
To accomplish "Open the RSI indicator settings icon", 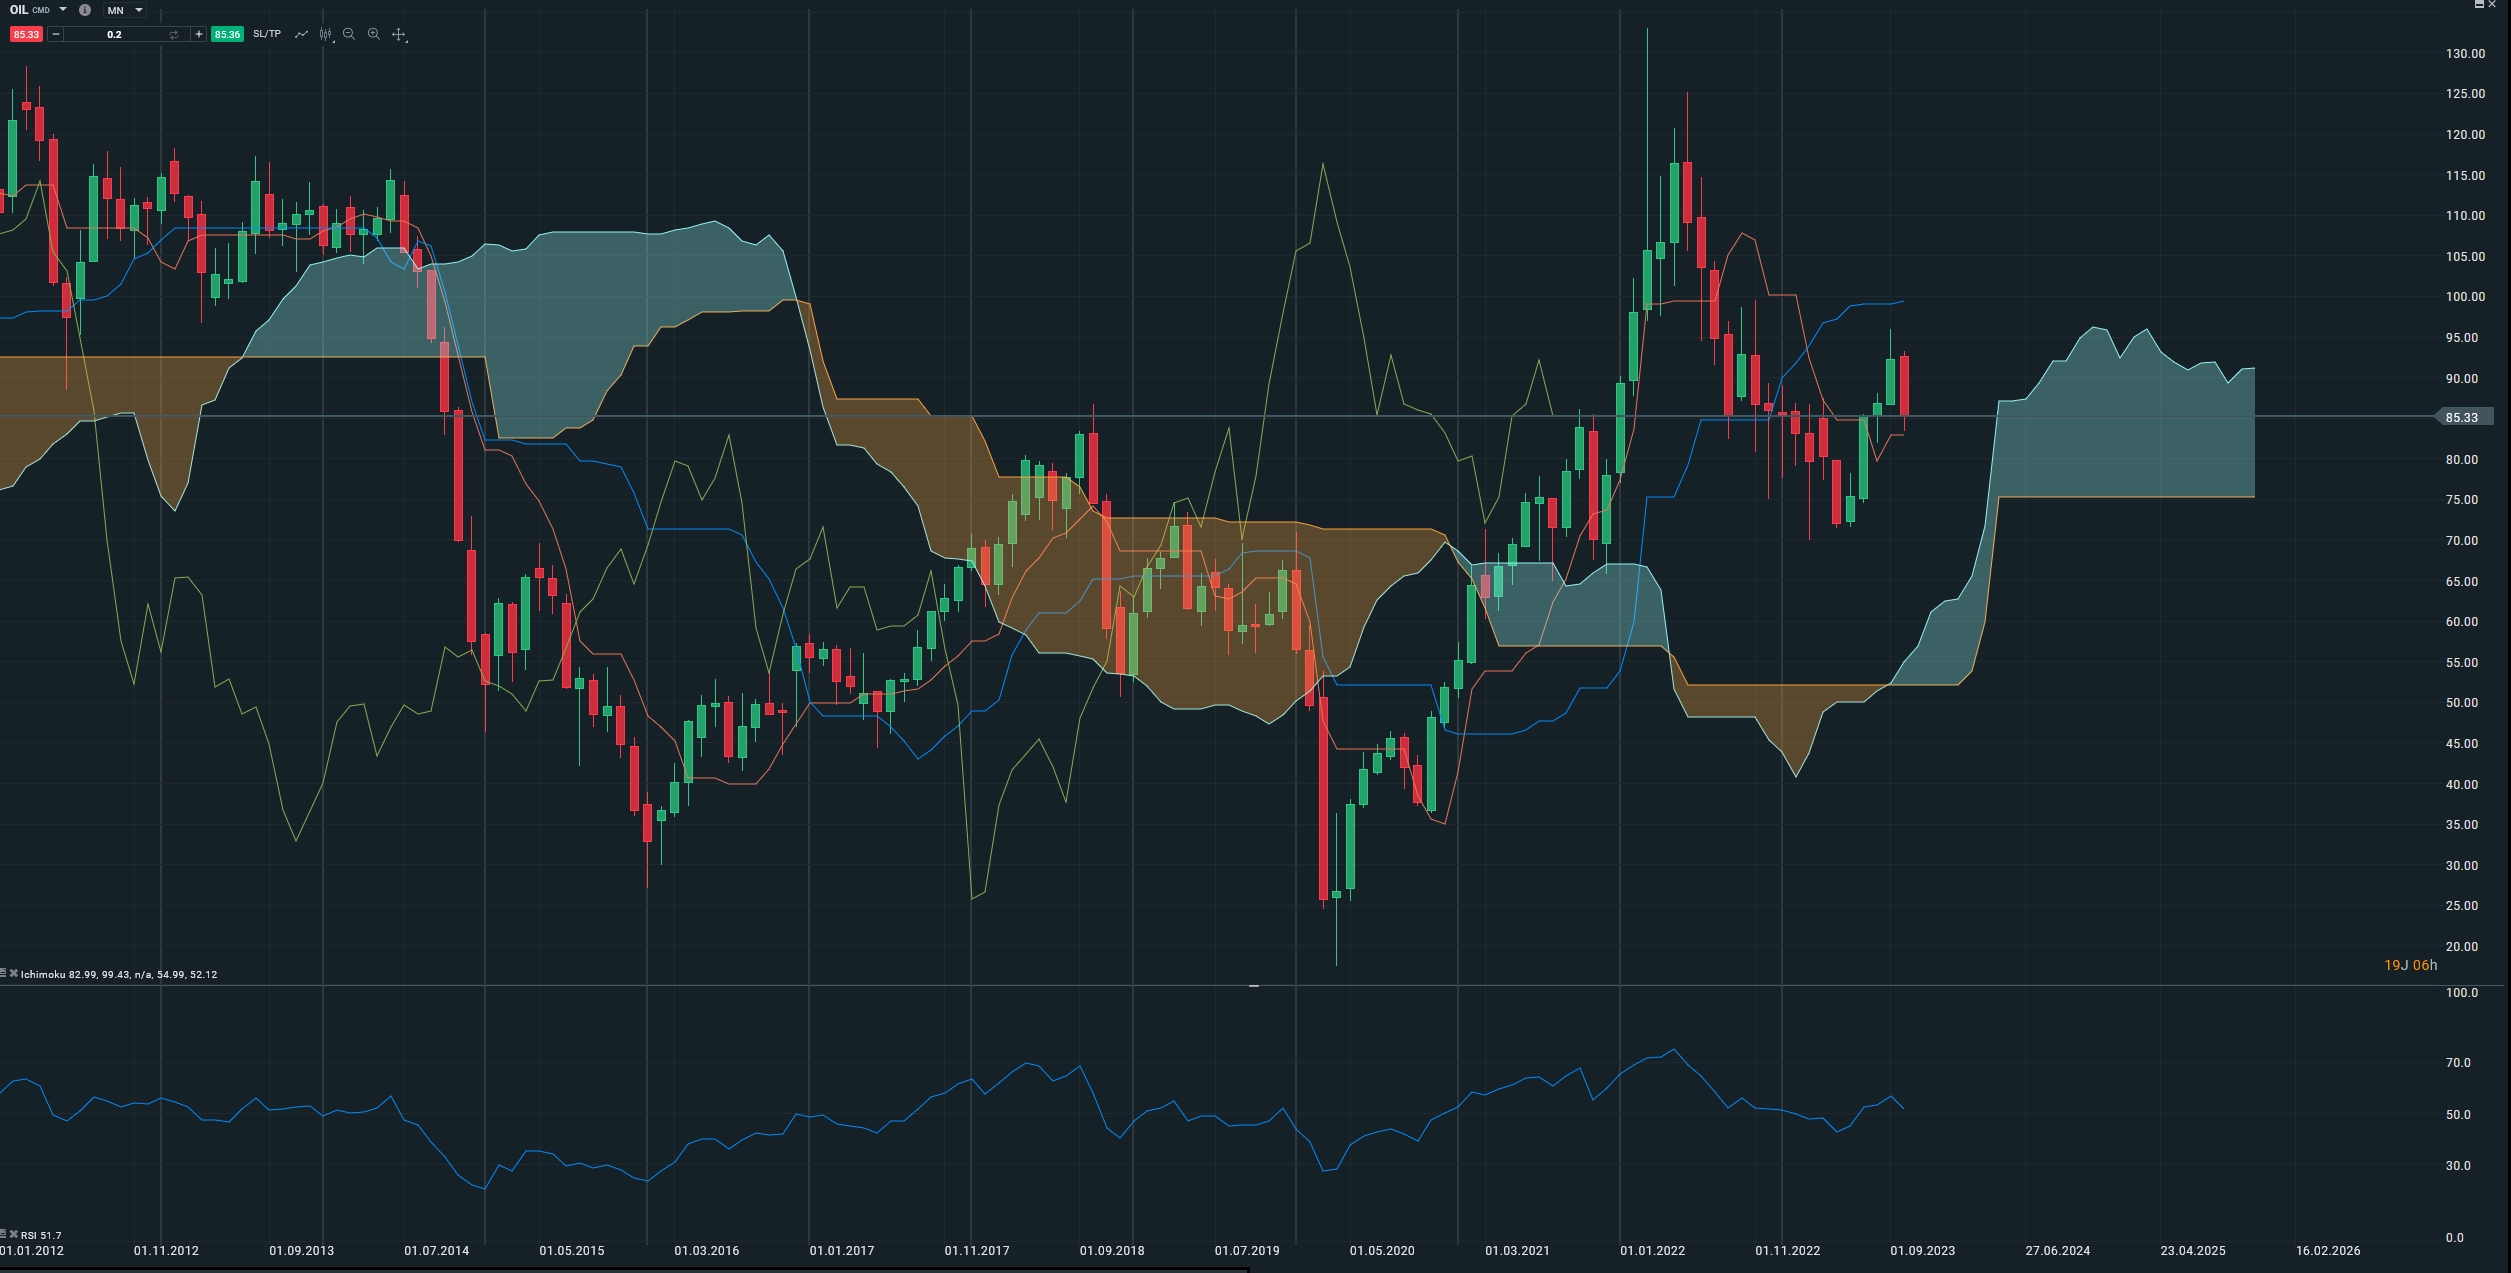I will point(4,1234).
